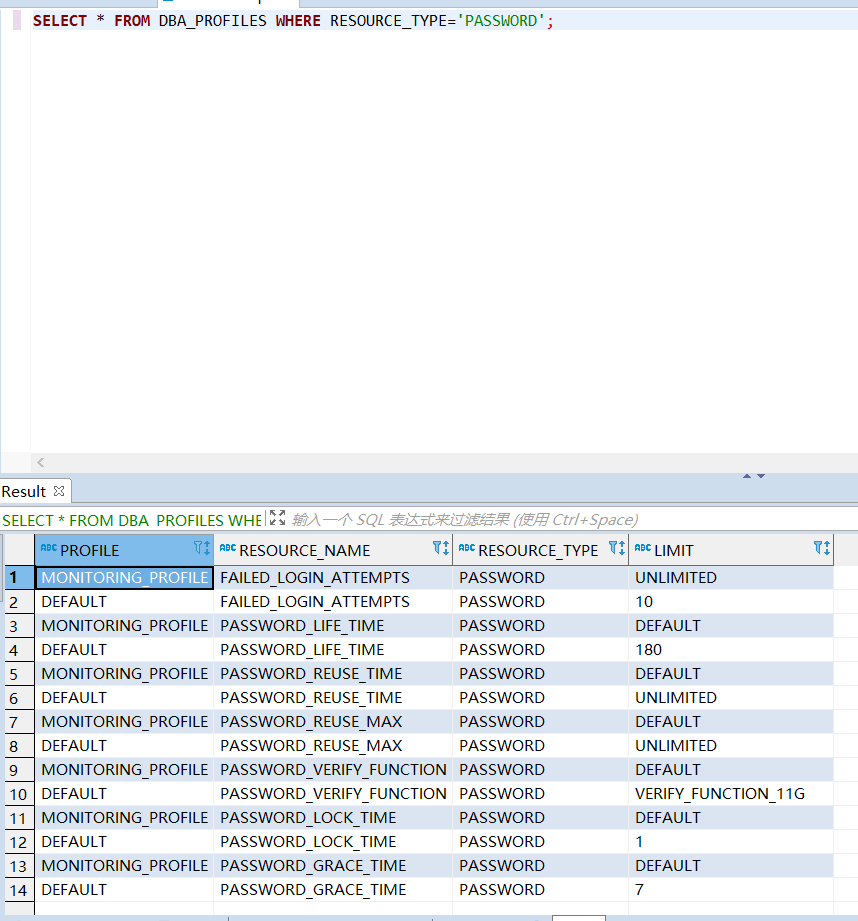The width and height of the screenshot is (858, 921).
Task: Click the top-left grid corner select-all cell
Action: (18, 549)
